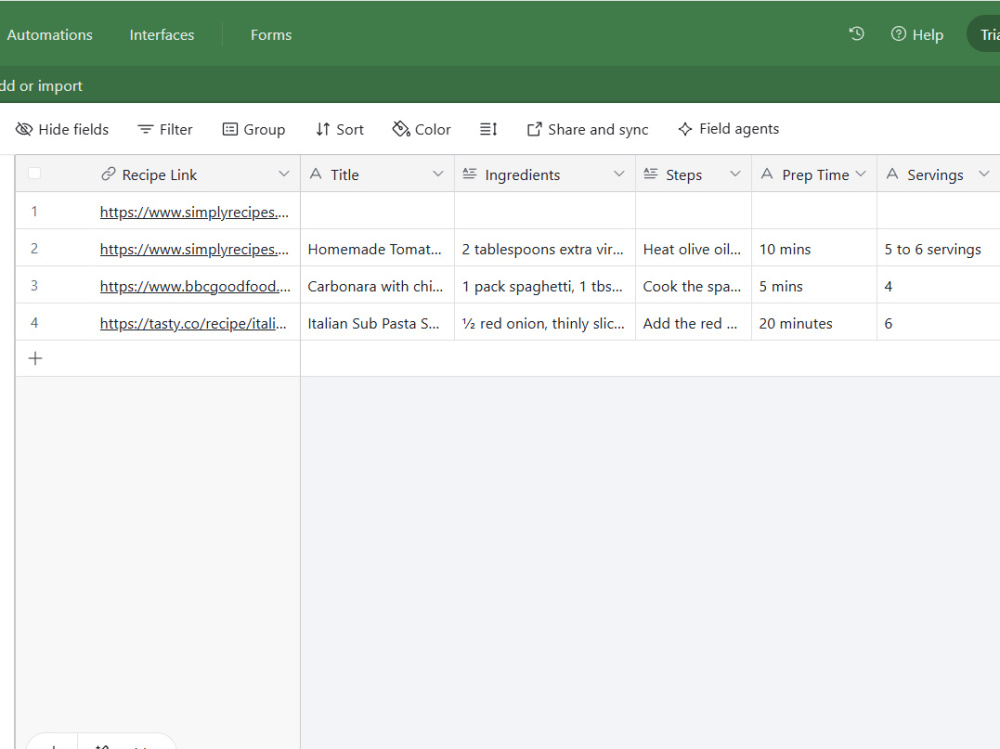Select the 'Cook the spa...' steps cell
This screenshot has width=1000, height=749.
pyautogui.click(x=693, y=286)
